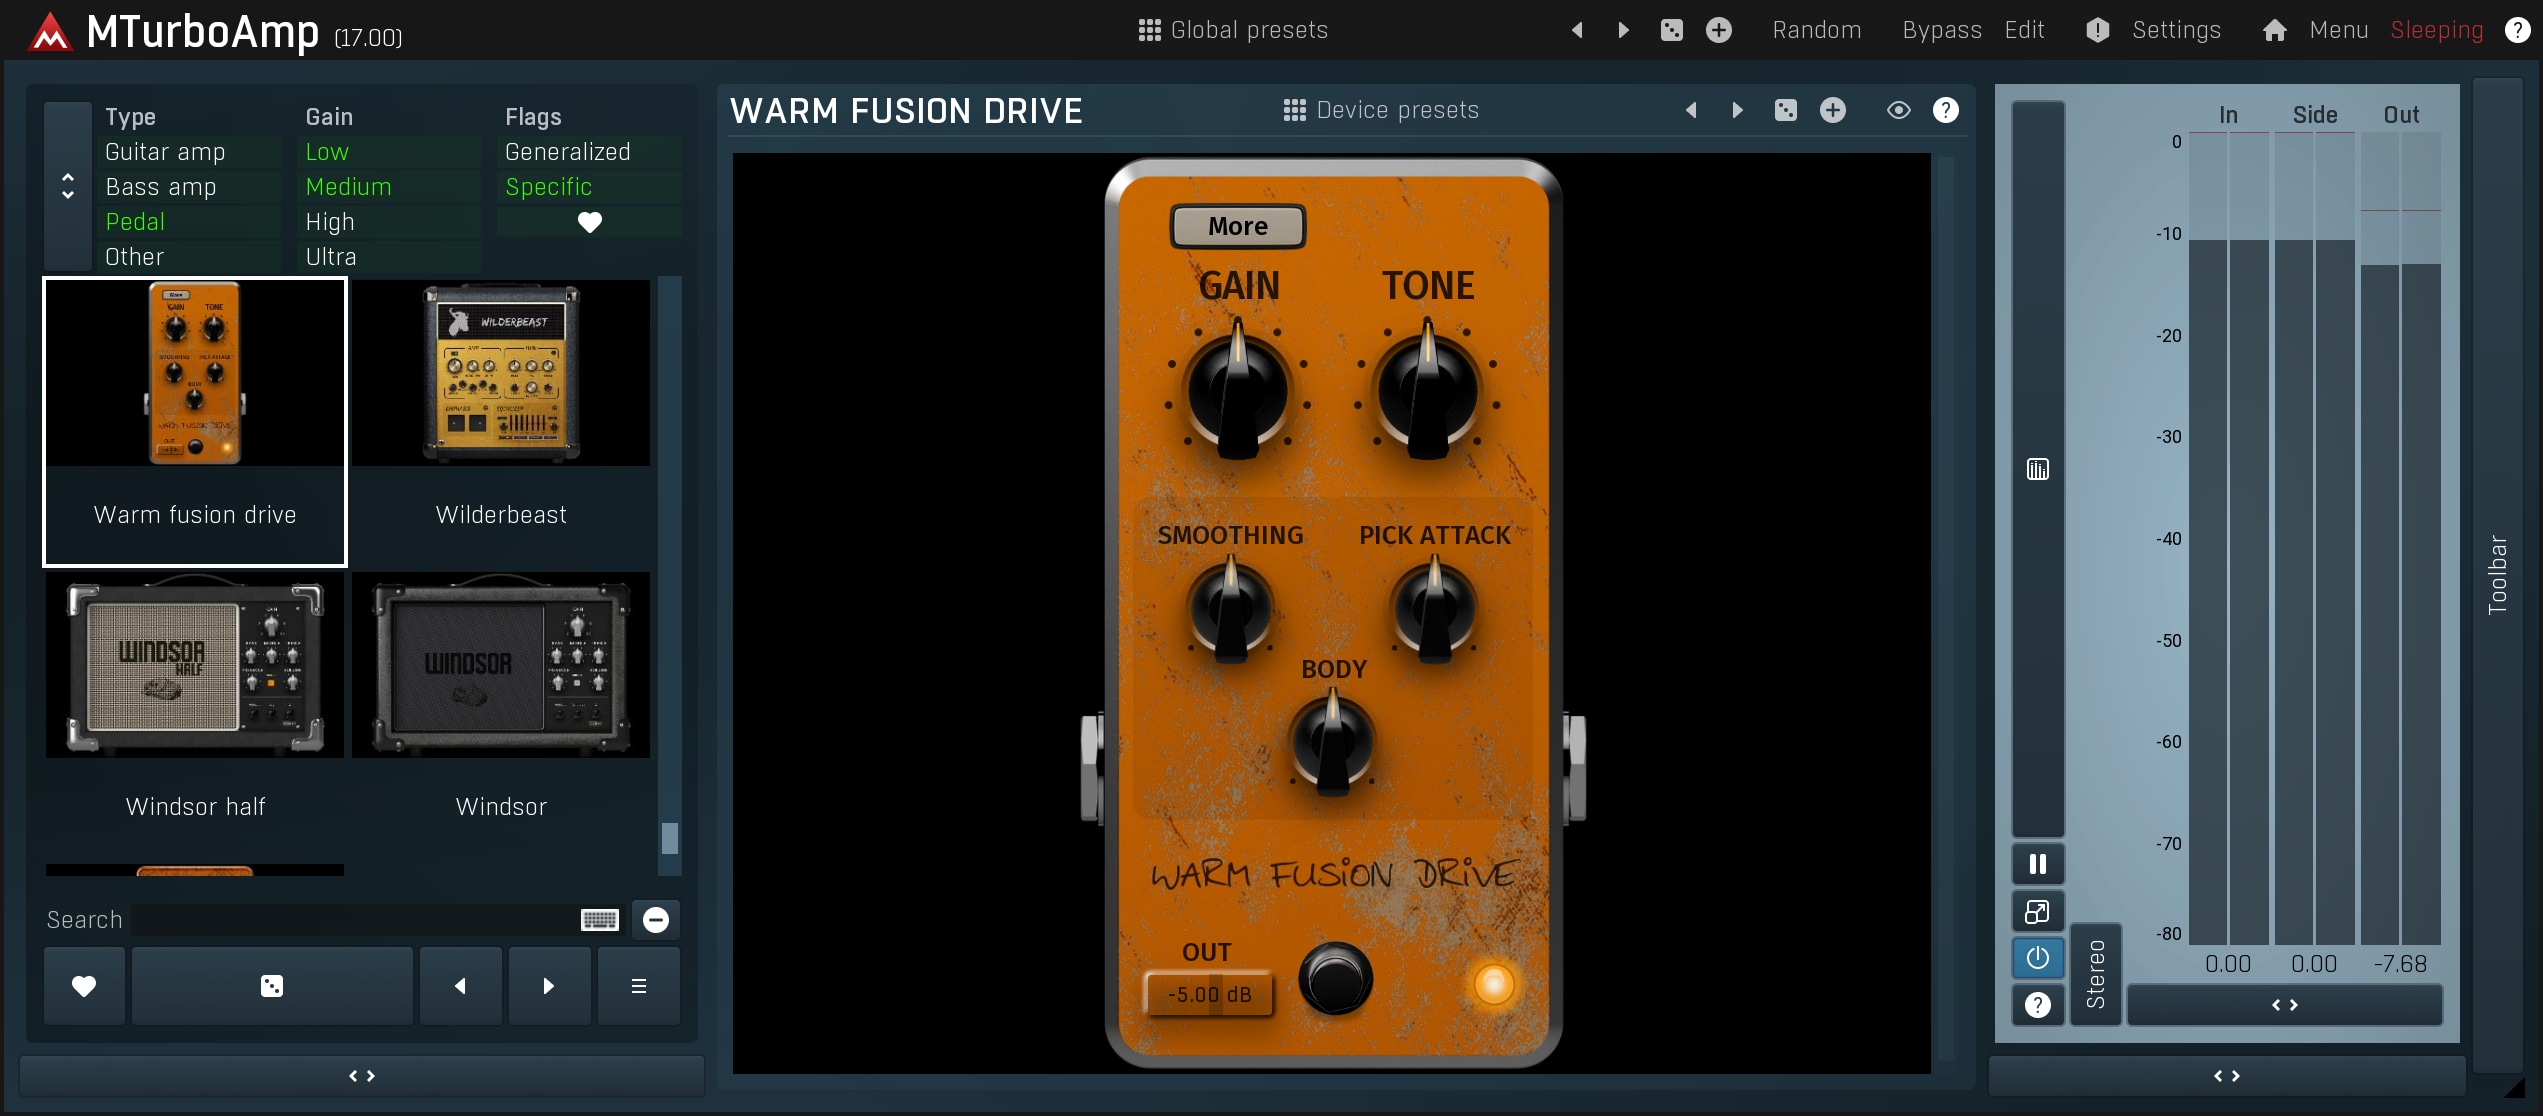Click the Bypass button in top bar
2543x1116 pixels.
(1941, 30)
